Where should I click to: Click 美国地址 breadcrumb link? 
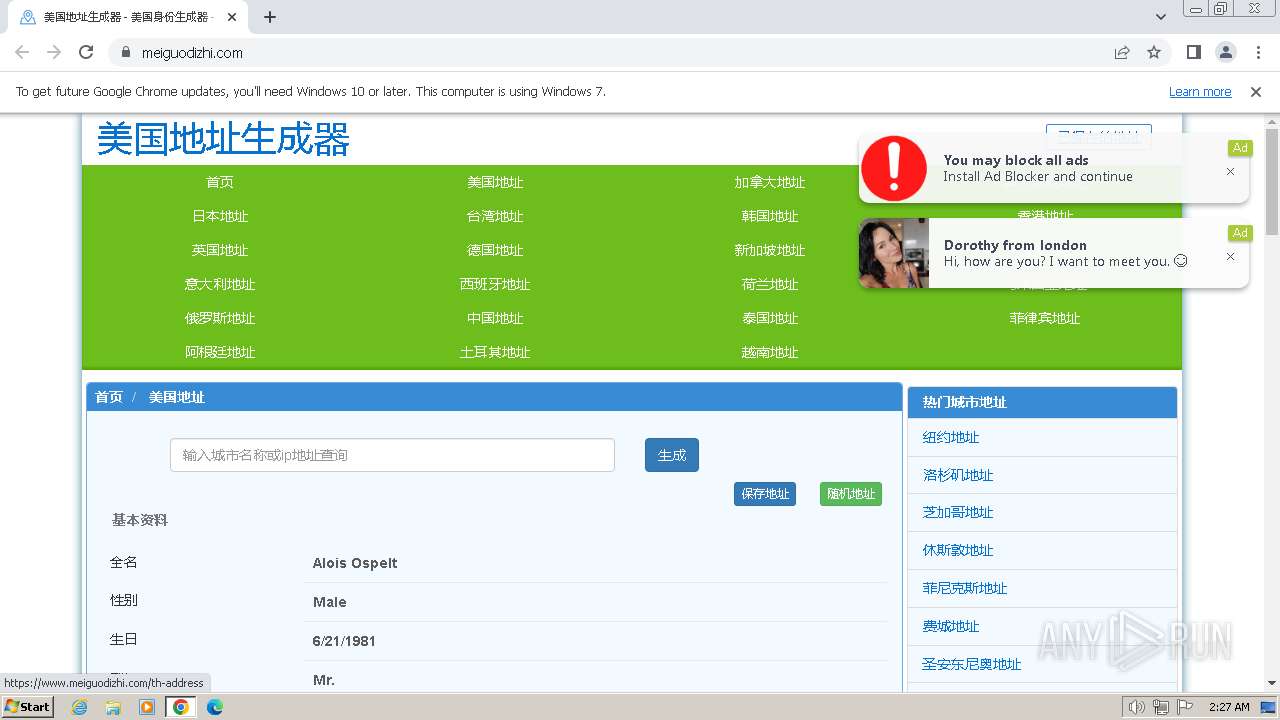tap(177, 397)
